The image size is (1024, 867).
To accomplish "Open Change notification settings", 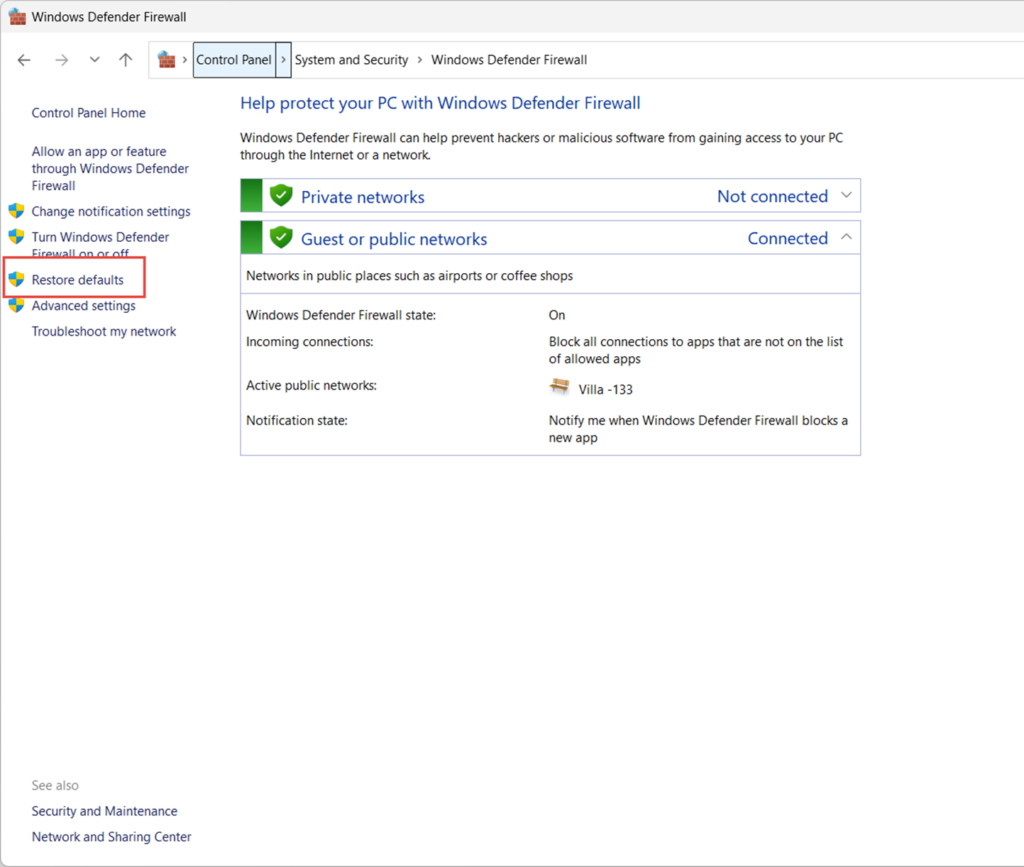I will [x=111, y=212].
